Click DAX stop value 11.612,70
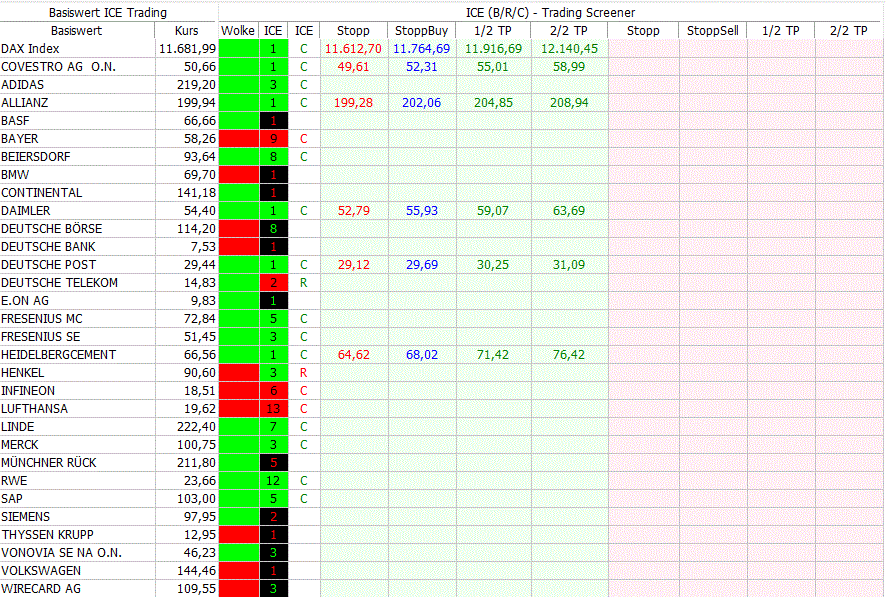Image resolution: width=886 pixels, height=597 pixels. (x=353, y=49)
